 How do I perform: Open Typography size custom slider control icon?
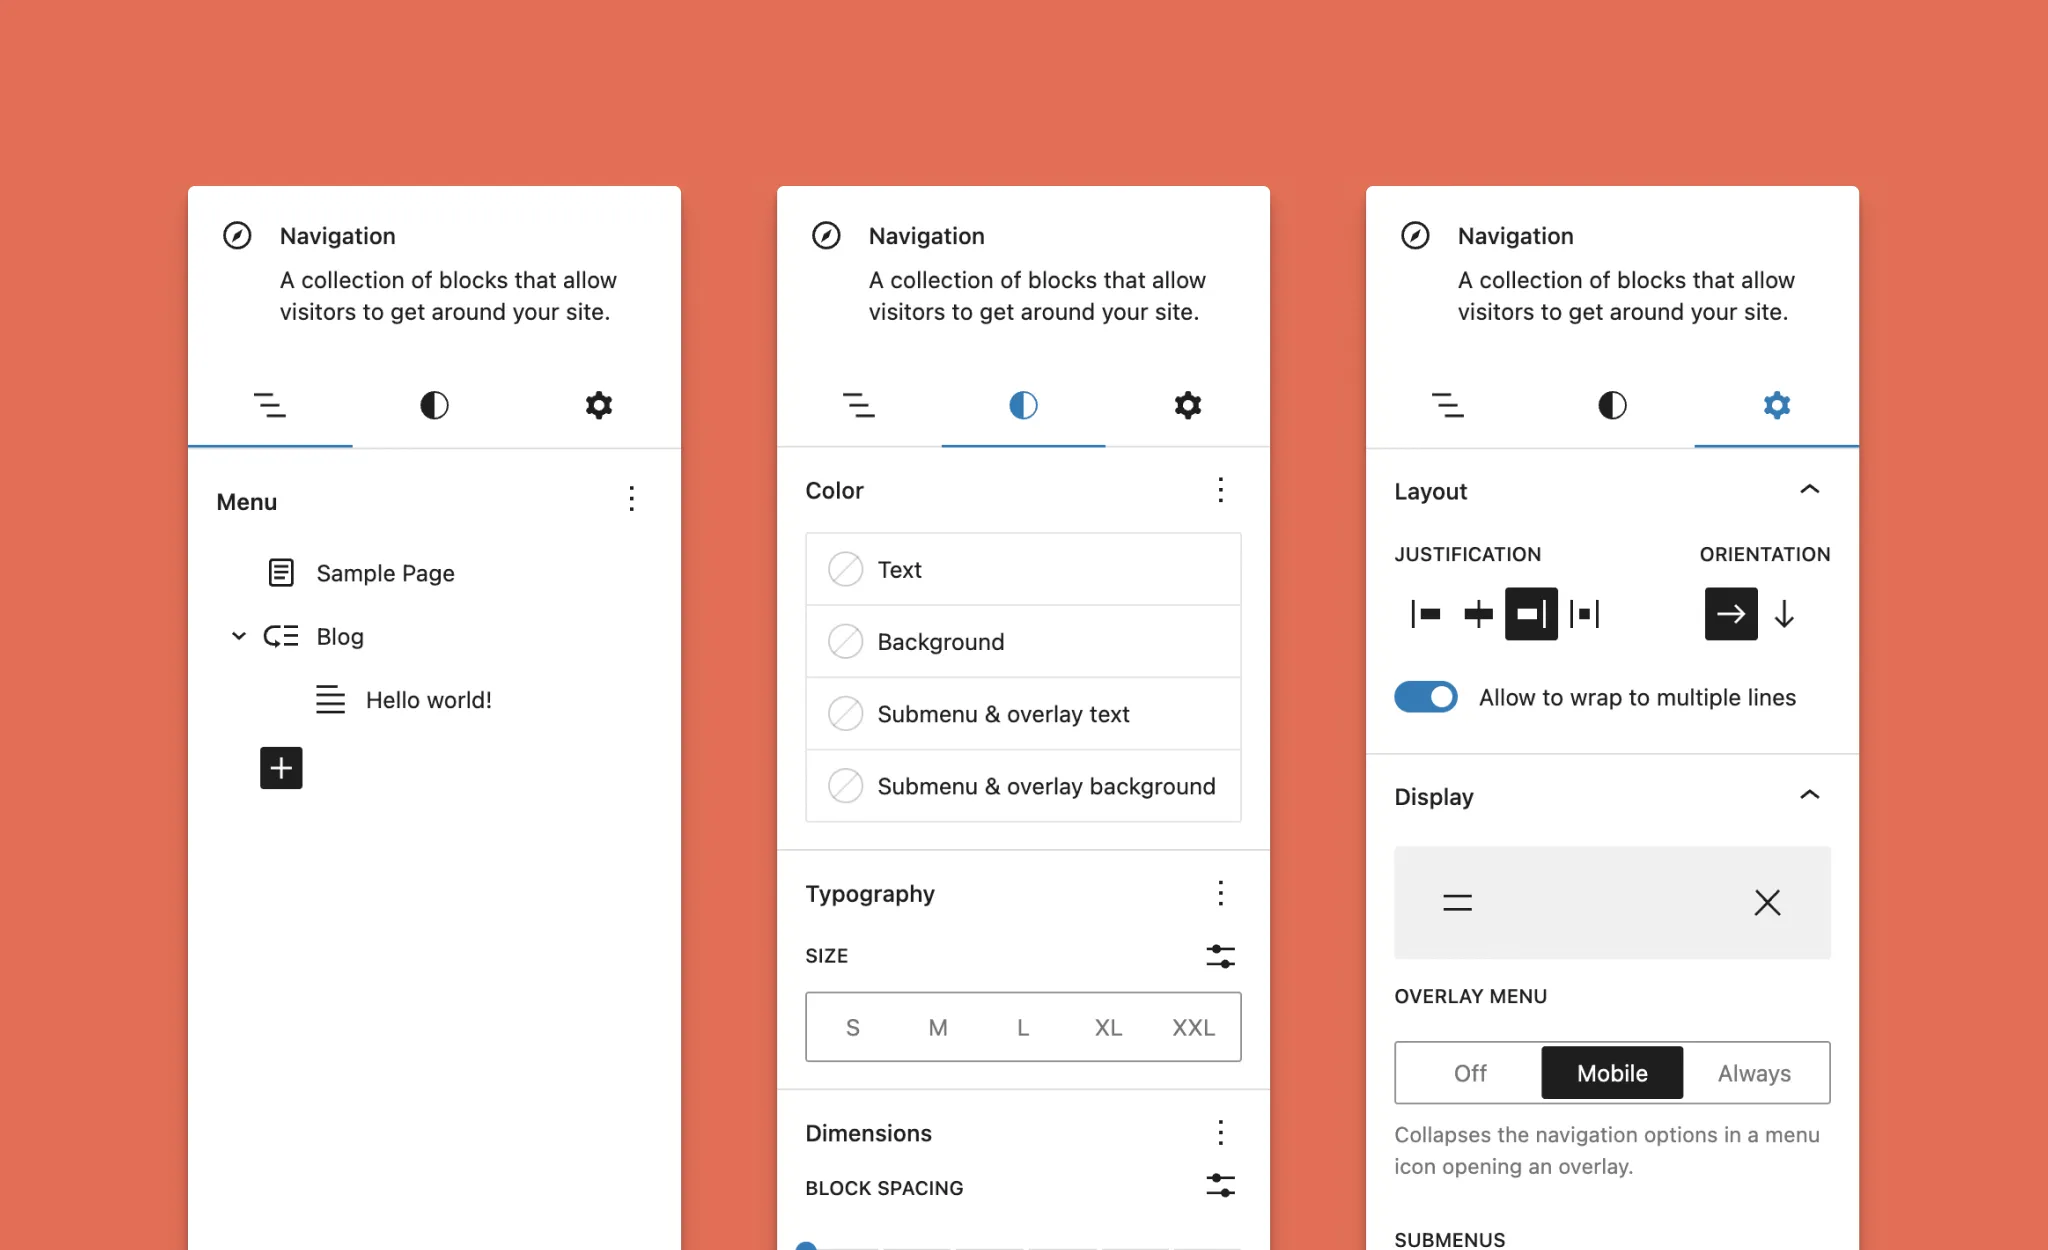[1220, 956]
